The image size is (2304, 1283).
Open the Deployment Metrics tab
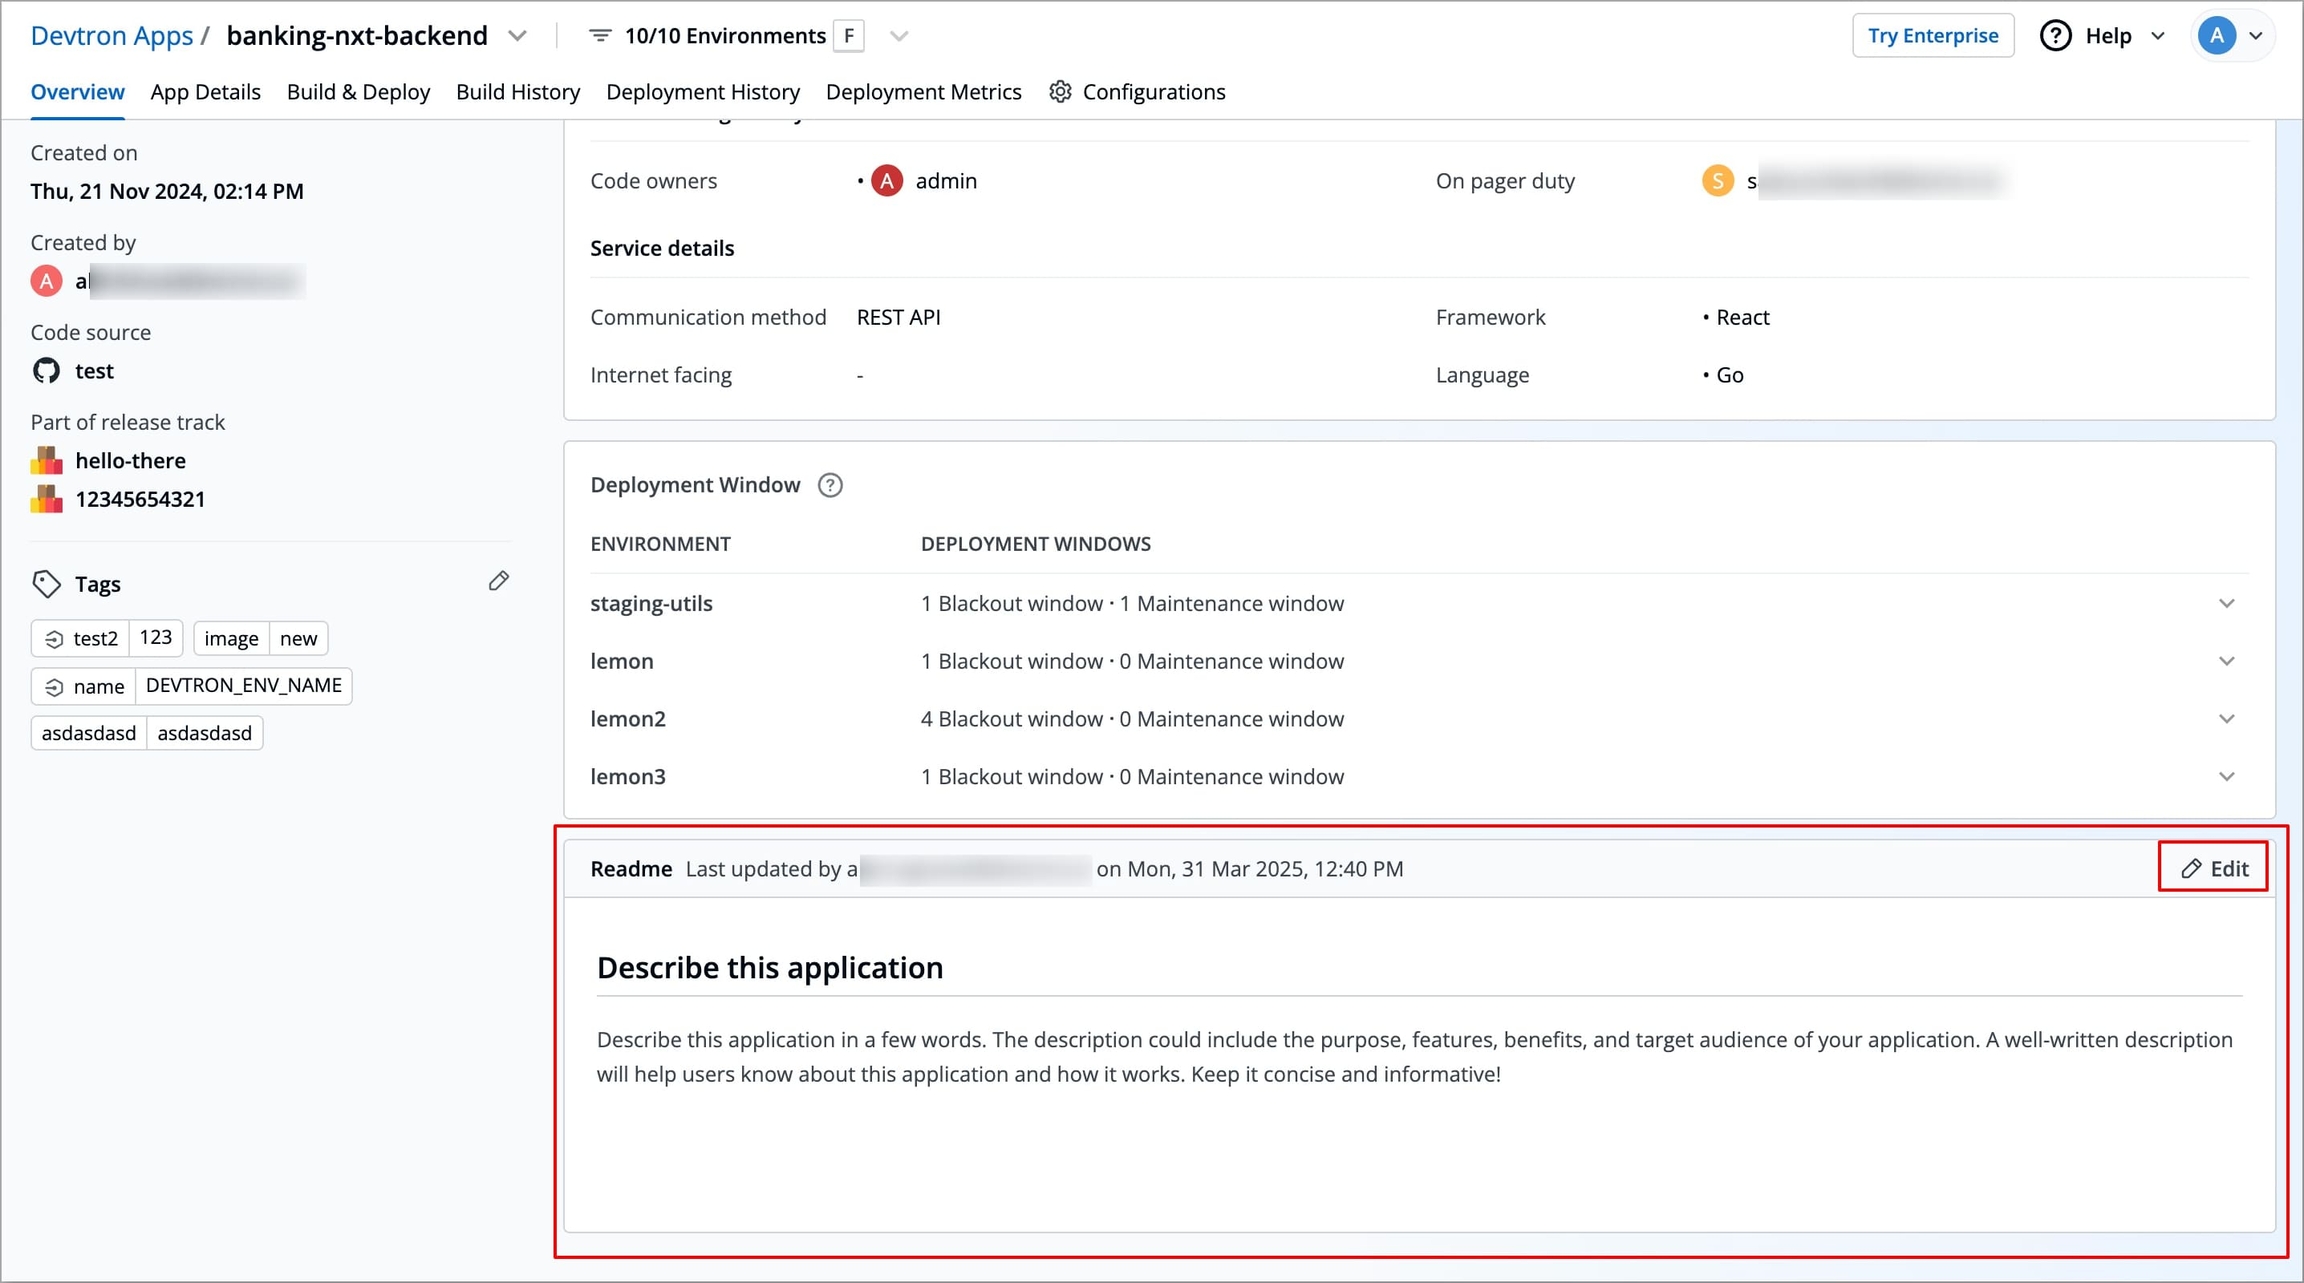(923, 92)
